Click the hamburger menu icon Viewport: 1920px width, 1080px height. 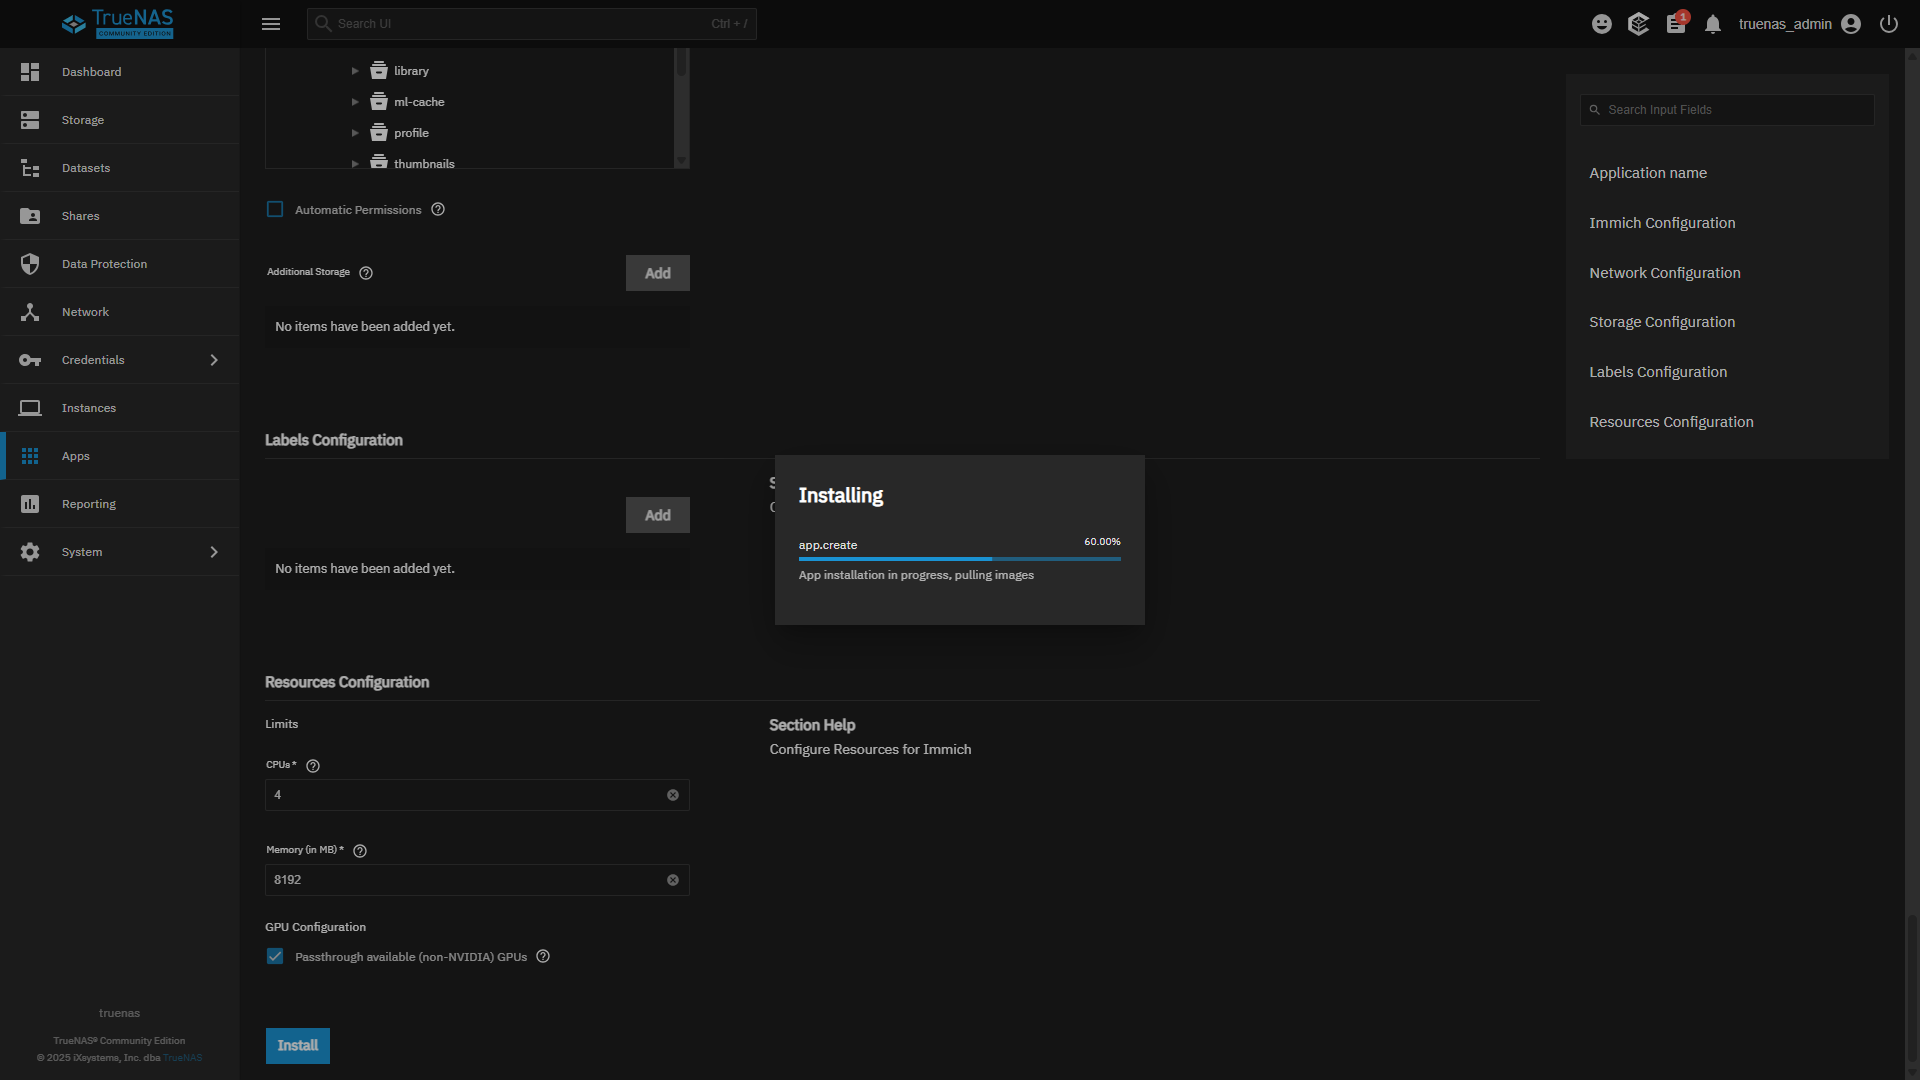click(x=271, y=24)
